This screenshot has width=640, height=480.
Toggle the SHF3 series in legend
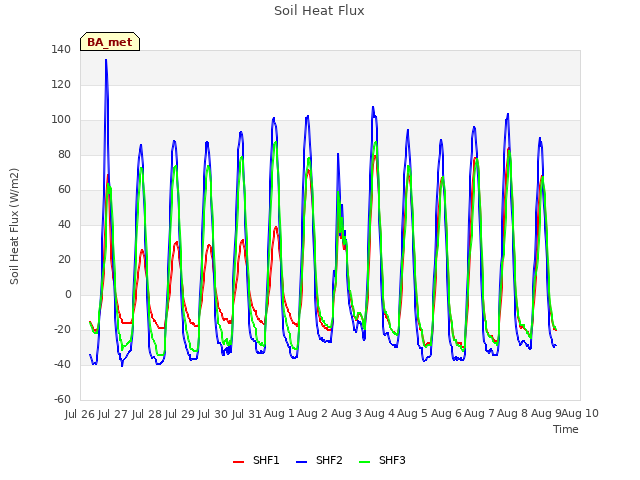click(x=382, y=460)
